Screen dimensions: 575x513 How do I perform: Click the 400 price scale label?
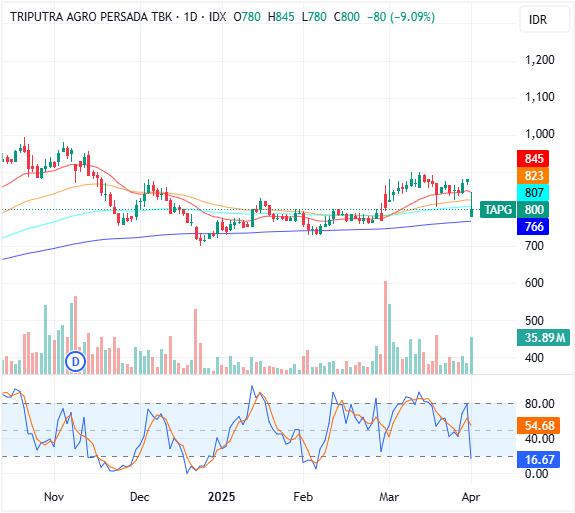[534, 358]
